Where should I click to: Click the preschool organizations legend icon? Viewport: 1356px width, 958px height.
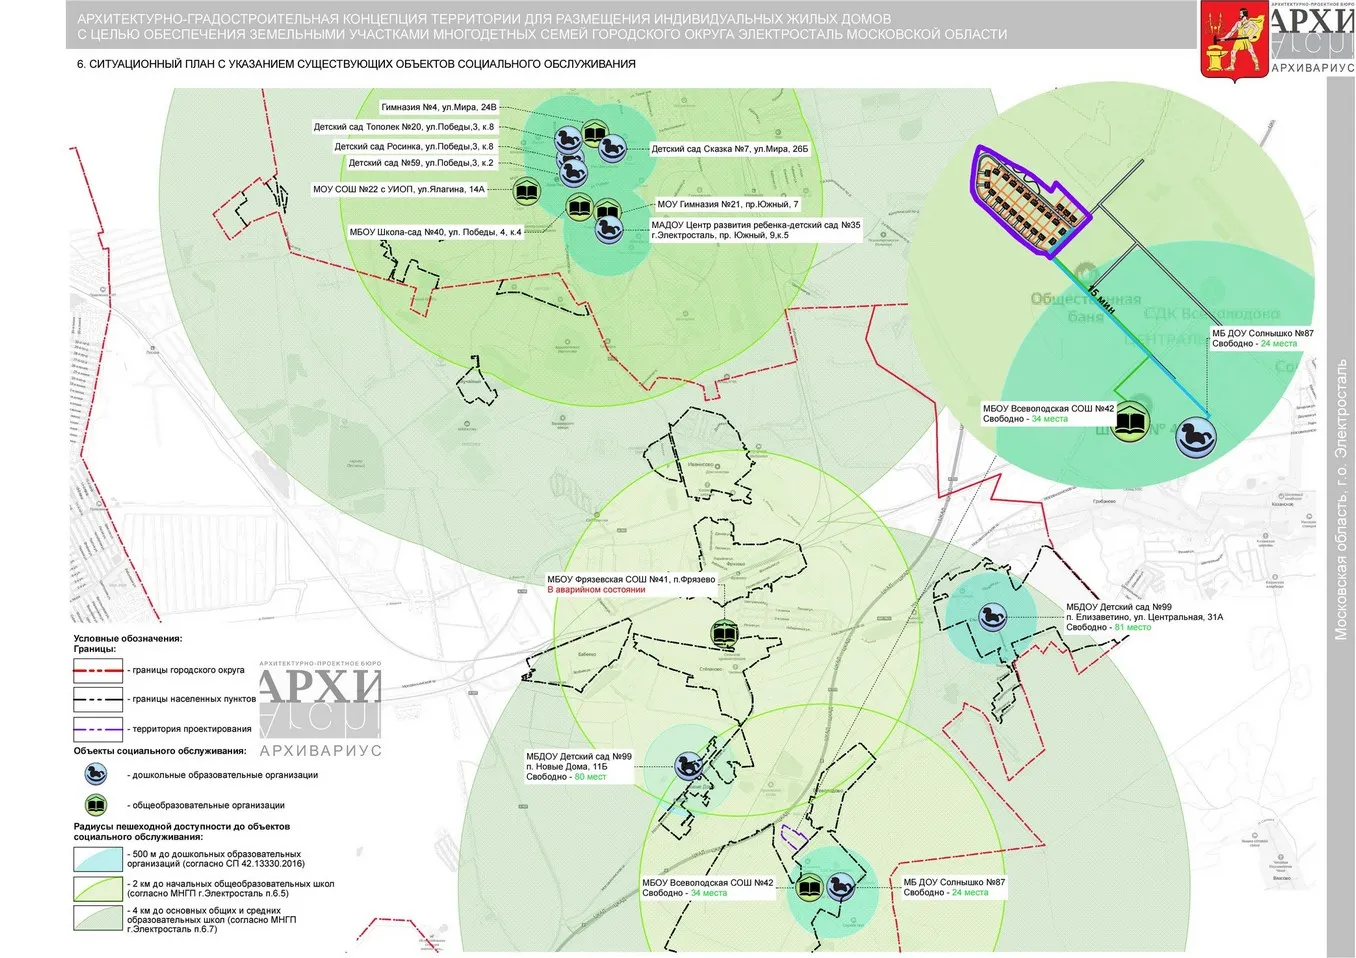pyautogui.click(x=96, y=774)
